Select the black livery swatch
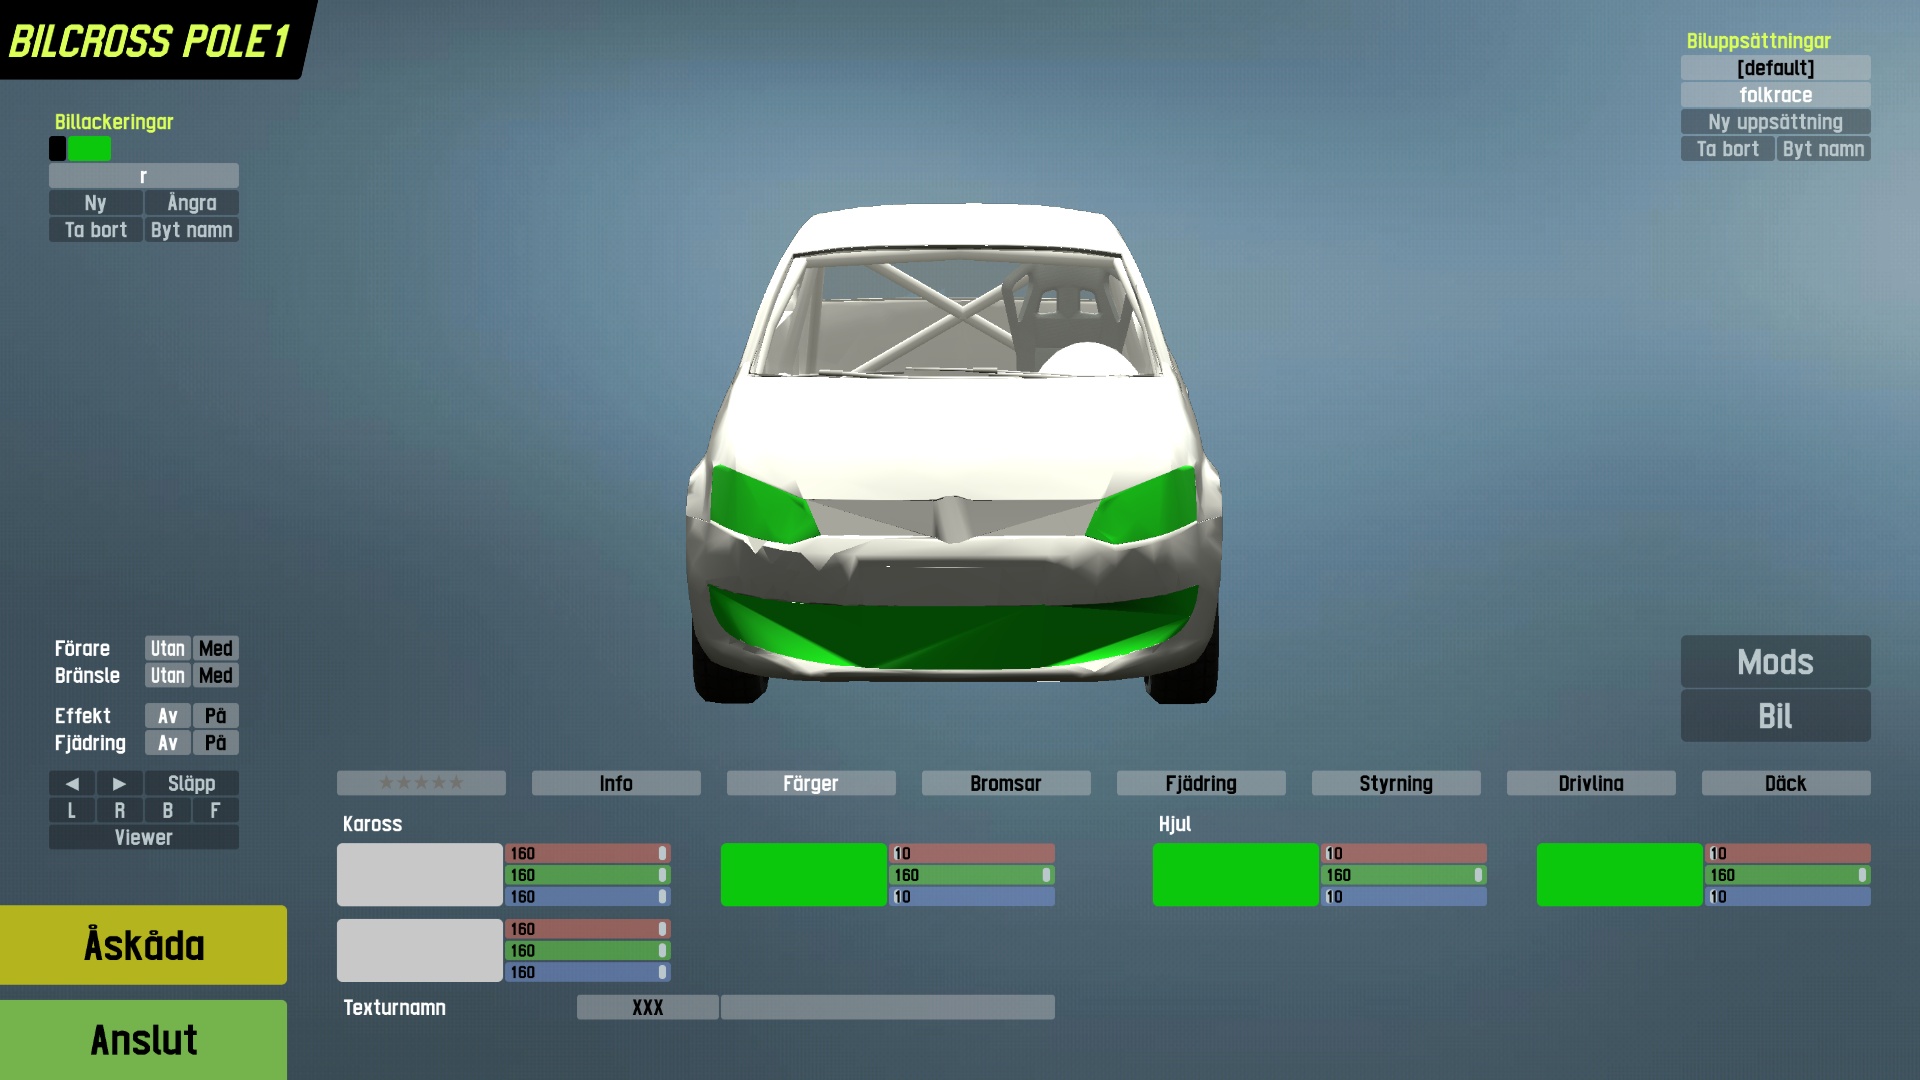 click(58, 149)
